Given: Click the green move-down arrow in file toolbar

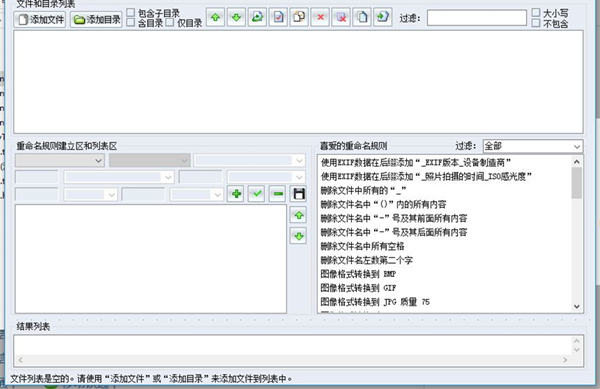Looking at the screenshot, I should pyautogui.click(x=236, y=17).
